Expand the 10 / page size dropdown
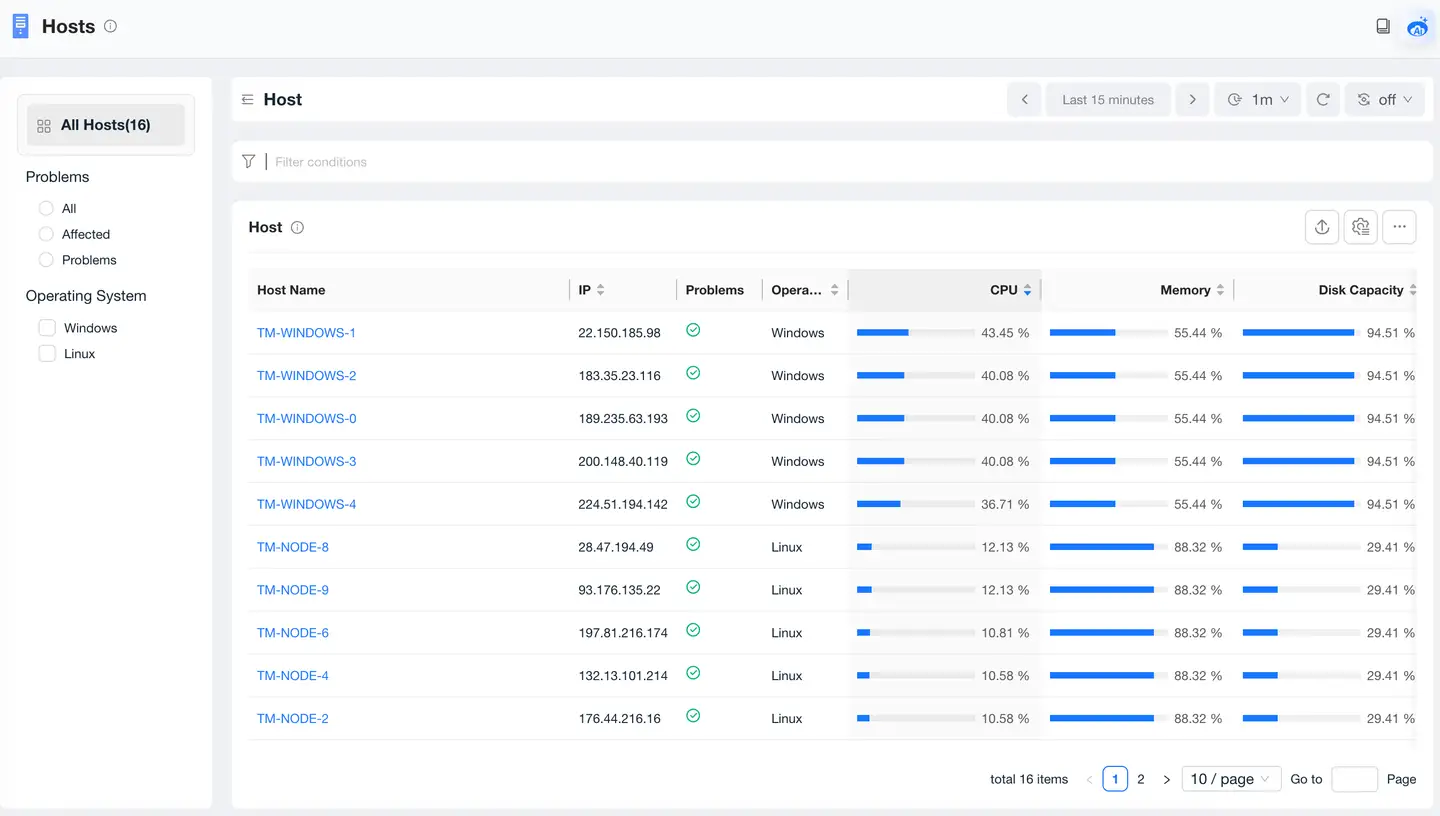 click(x=1230, y=779)
